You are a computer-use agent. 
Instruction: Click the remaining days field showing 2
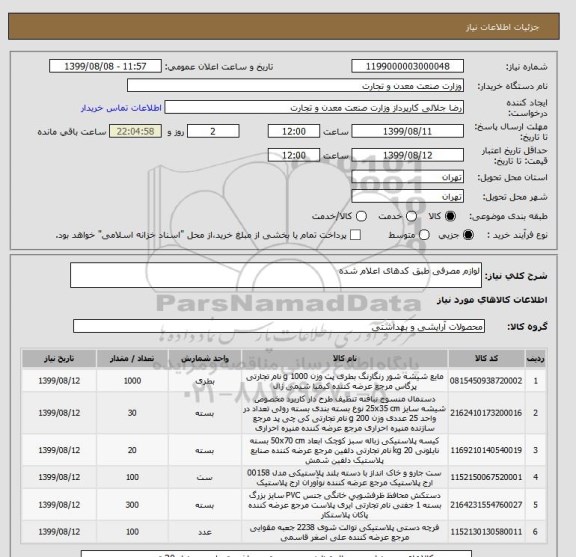tap(213, 131)
